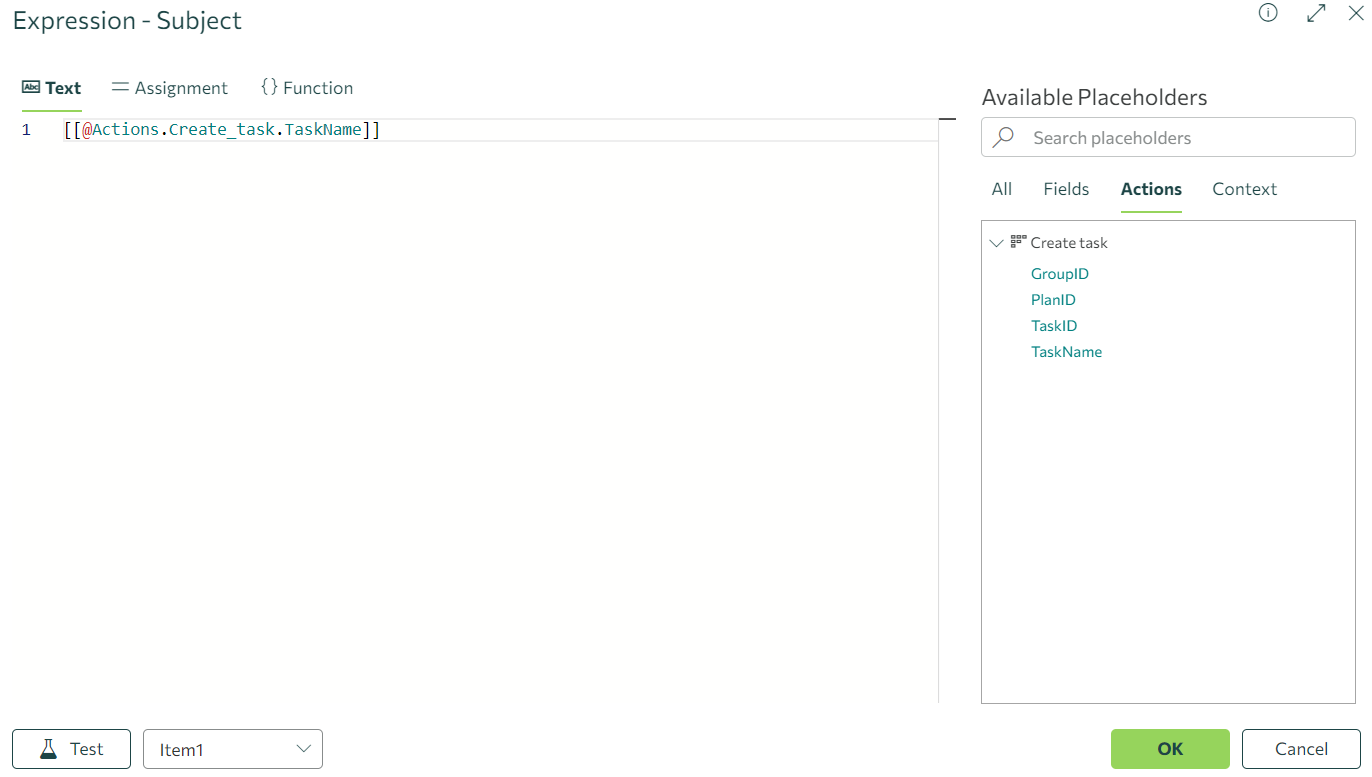The height and width of the screenshot is (777, 1372).
Task: Click the Create task grid icon
Action: (1017, 241)
